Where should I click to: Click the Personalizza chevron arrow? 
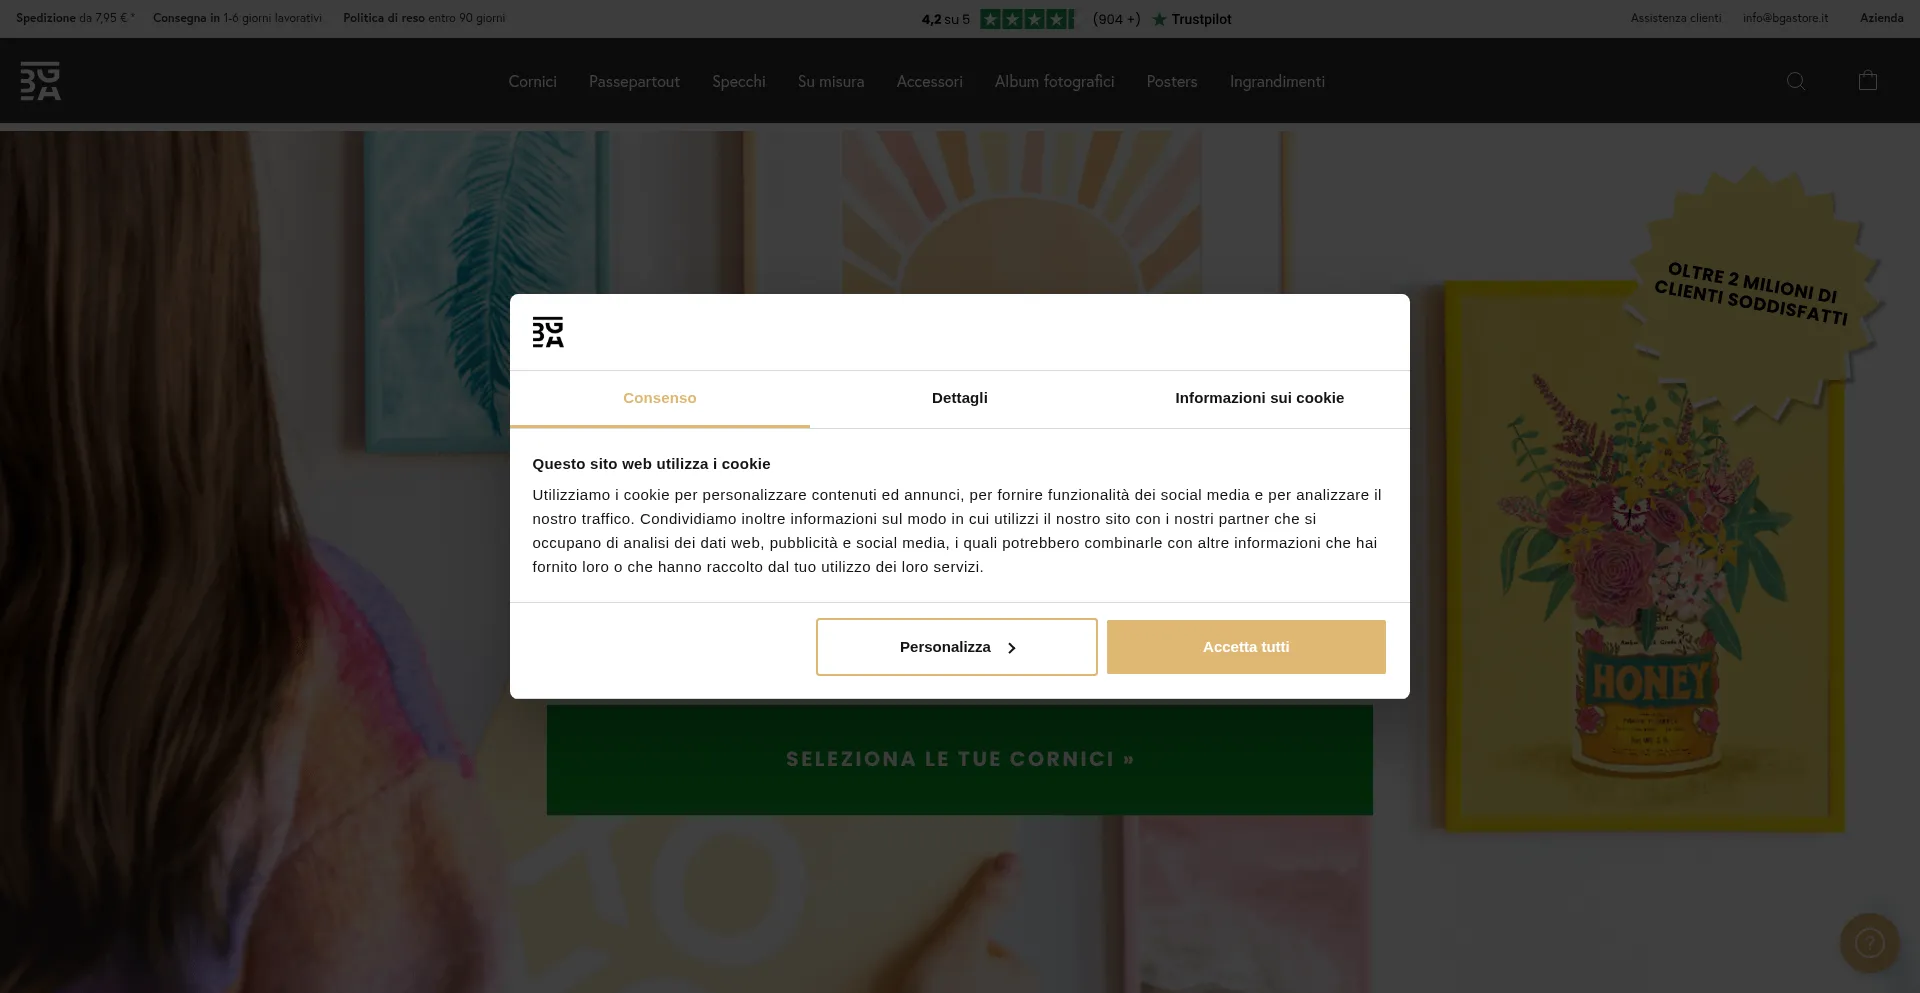(x=1012, y=648)
